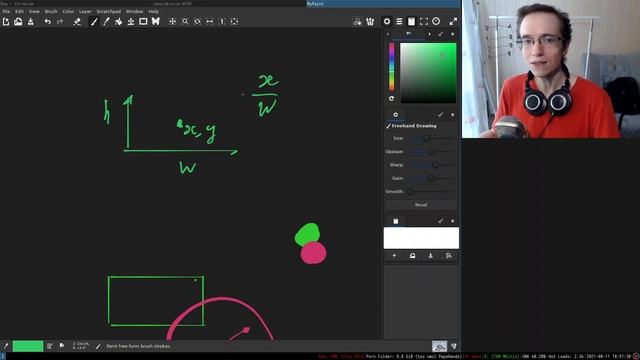Screen dimensions: 640x360
Task: Click the brush preview thumbnail in the footer
Action: [x=440, y=347]
